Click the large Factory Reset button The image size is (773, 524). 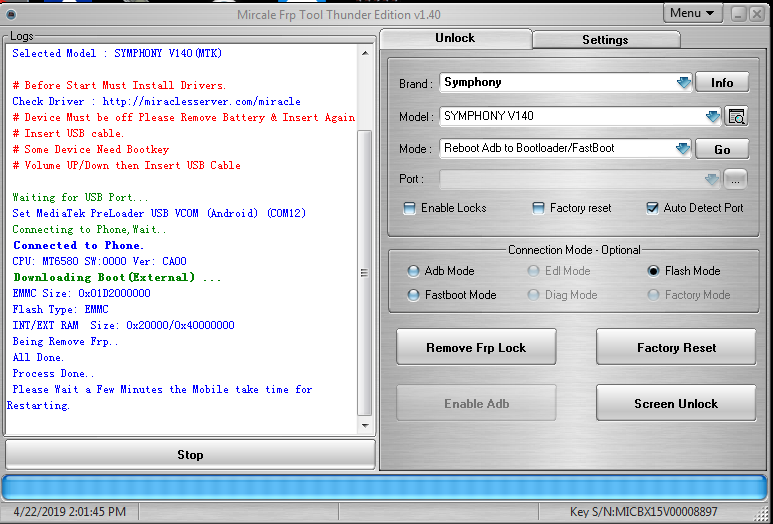[x=676, y=348]
